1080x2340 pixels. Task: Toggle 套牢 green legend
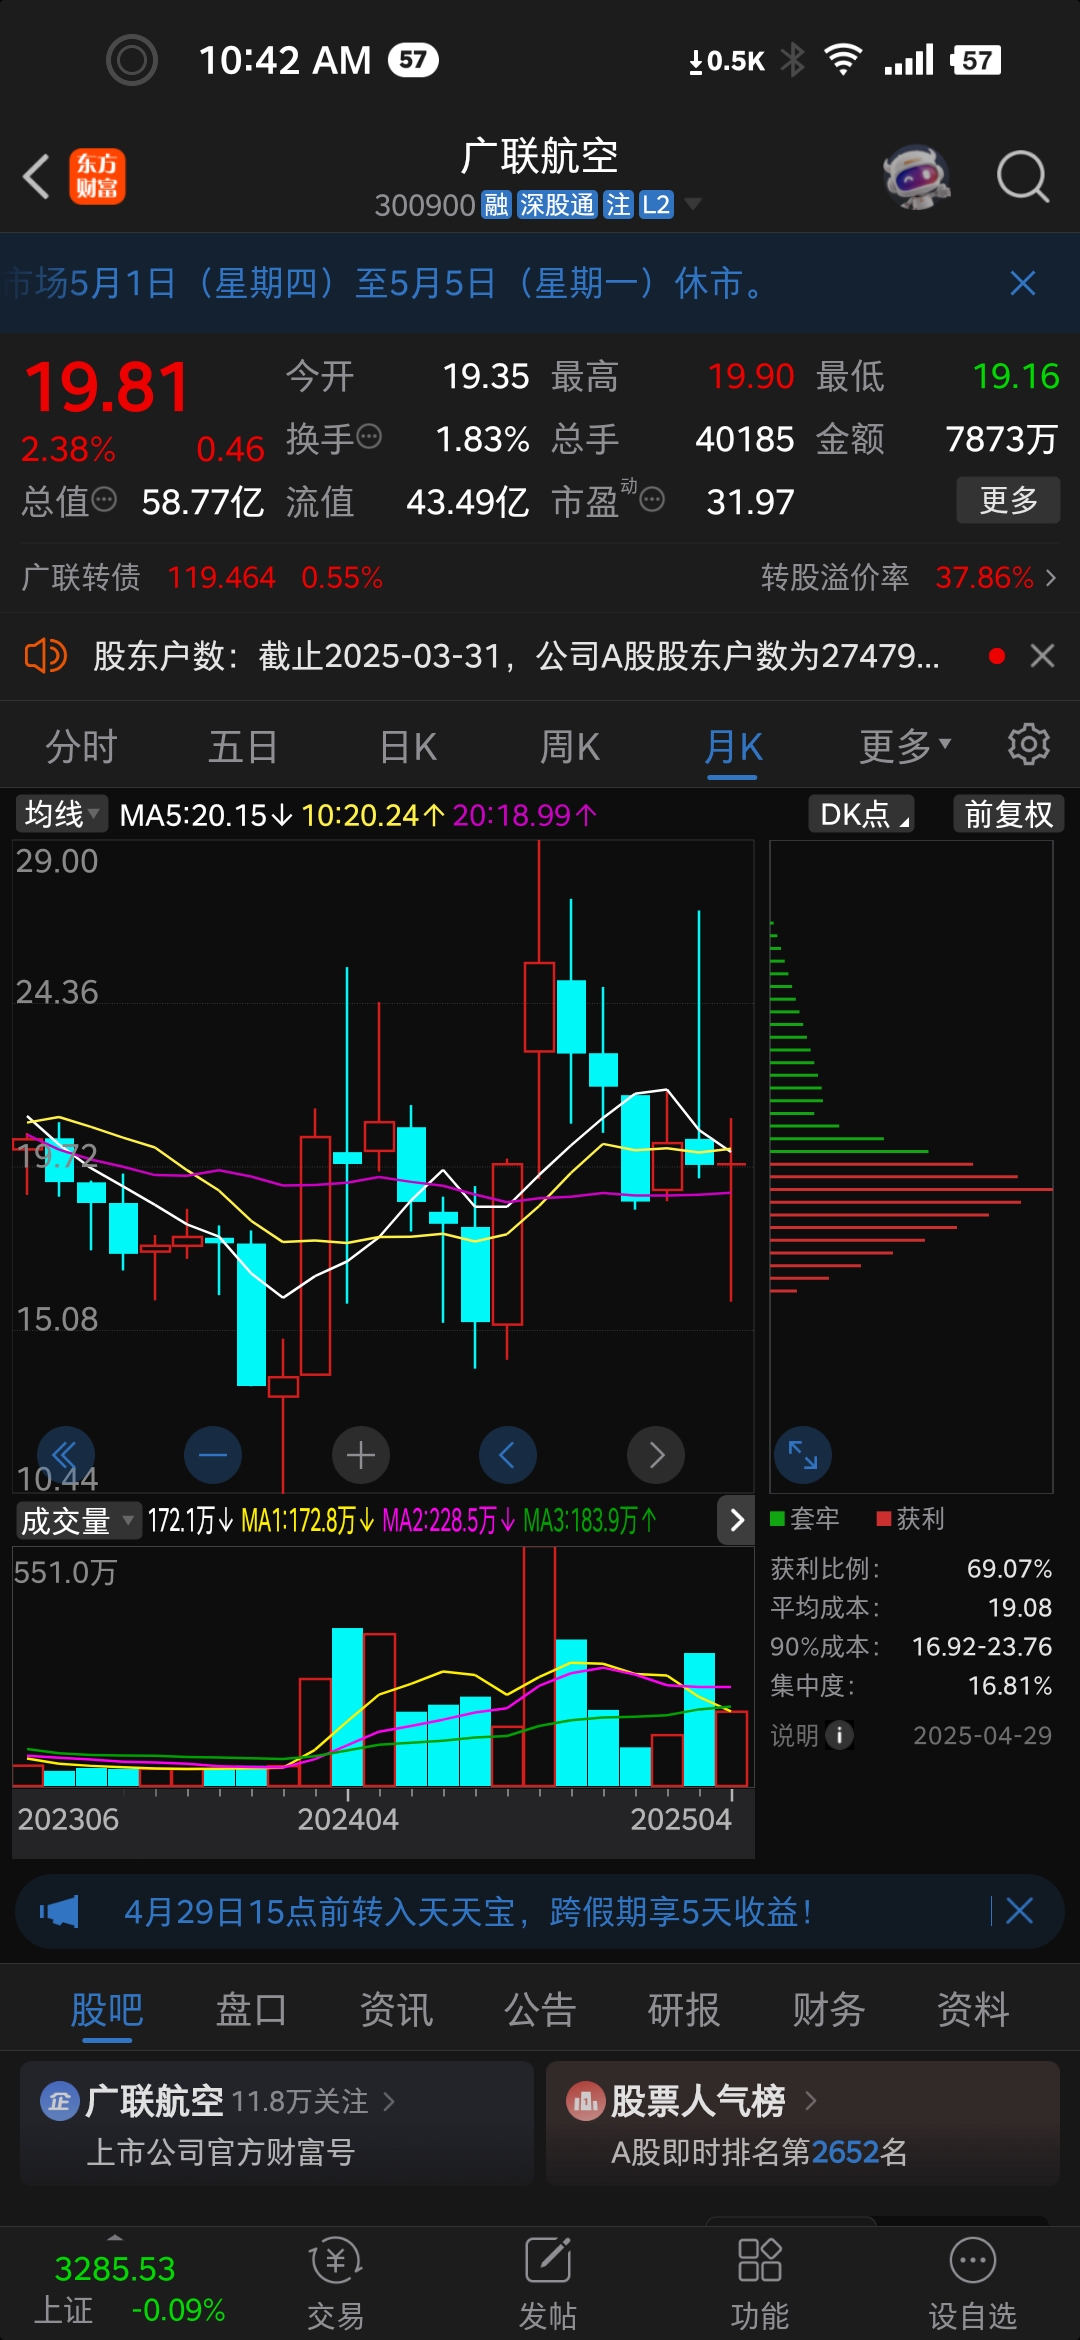(x=805, y=1519)
